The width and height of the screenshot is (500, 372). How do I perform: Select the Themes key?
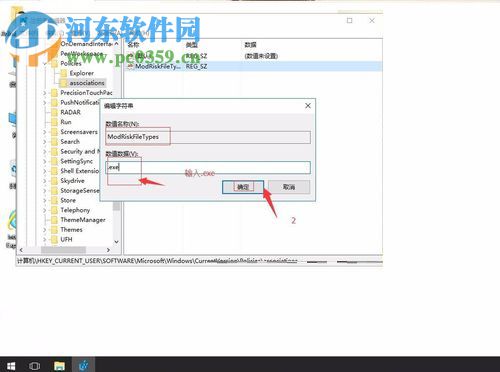point(71,230)
